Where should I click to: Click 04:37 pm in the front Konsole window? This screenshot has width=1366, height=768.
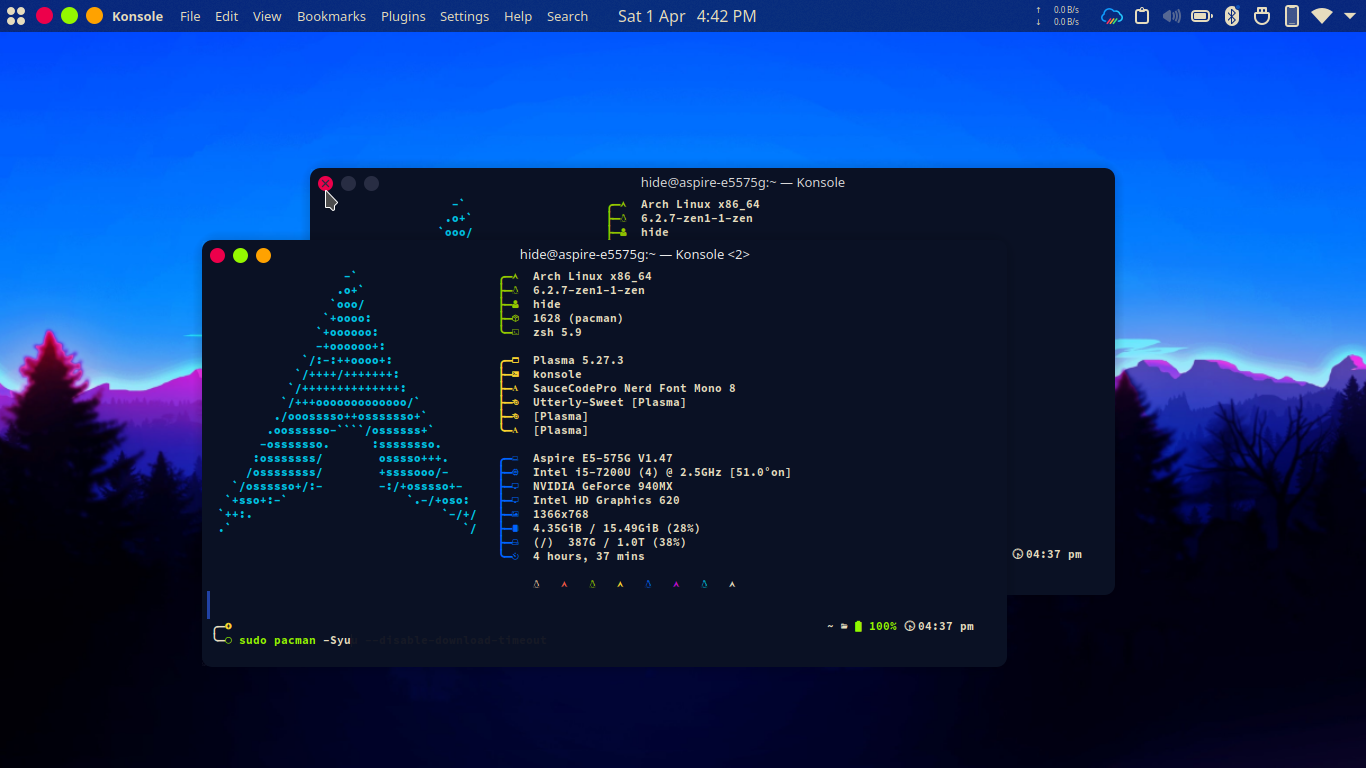point(946,626)
